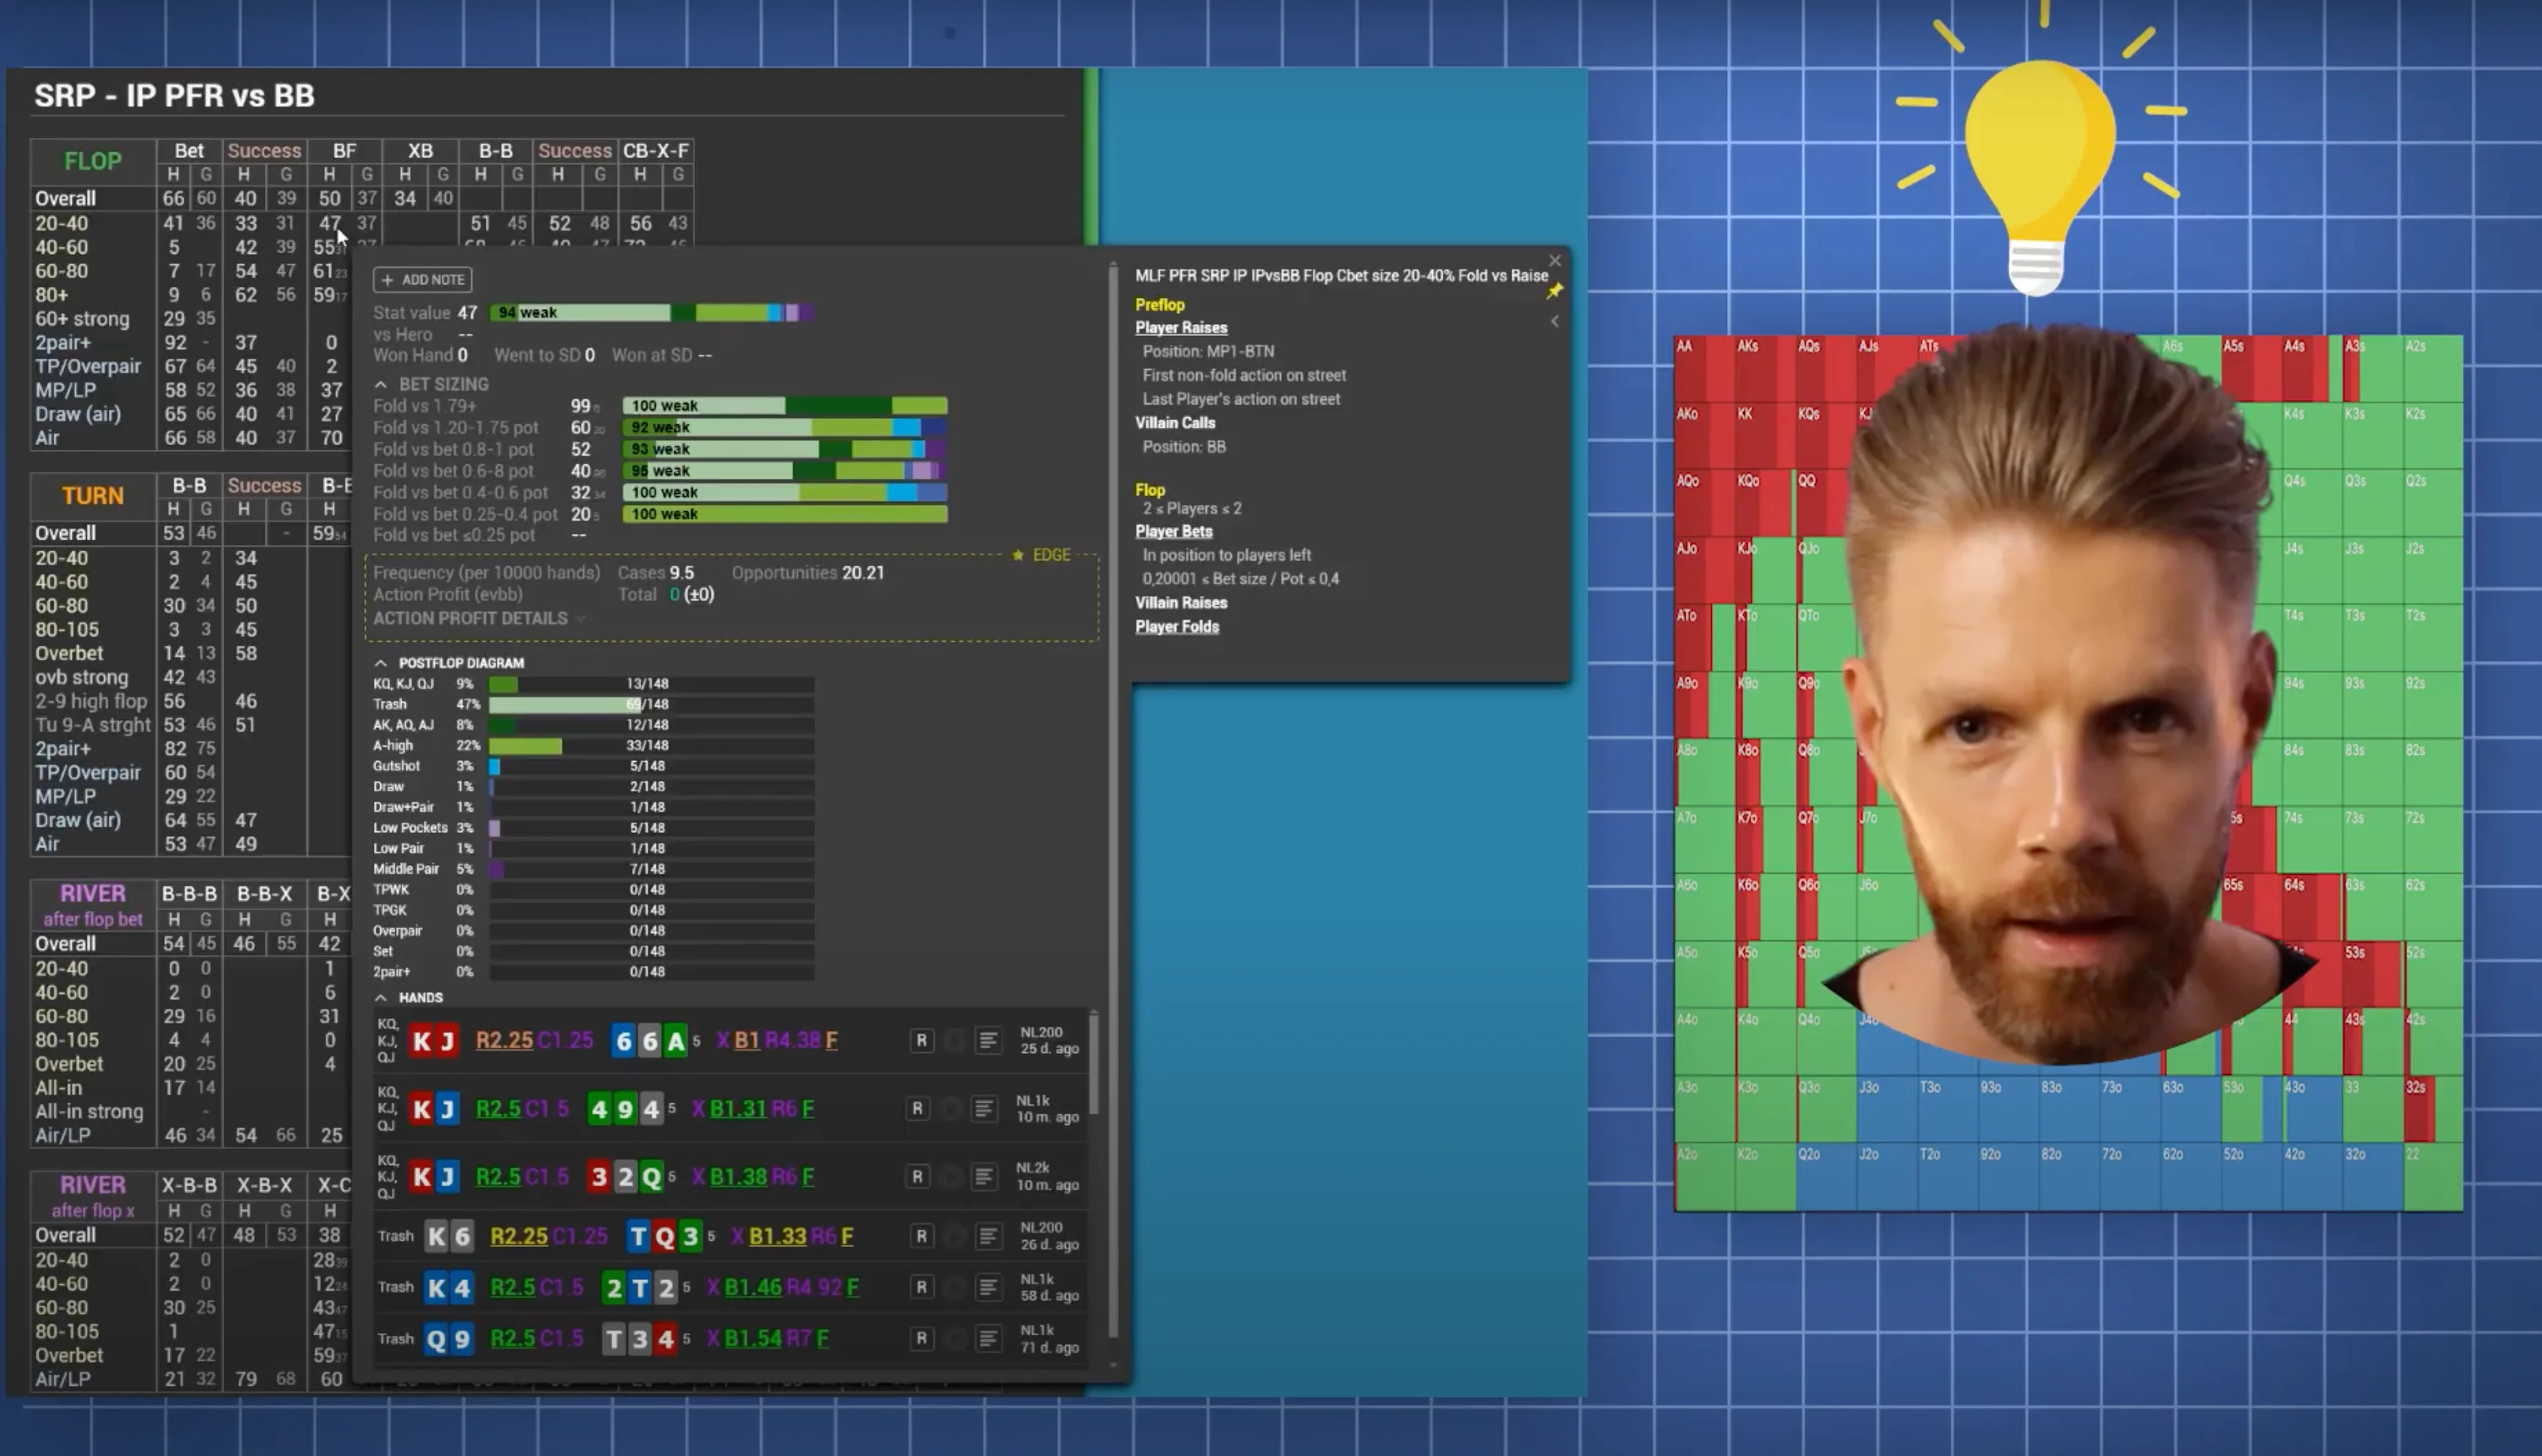Click the ADD NOTE button
The width and height of the screenshot is (2542, 1456).
[x=422, y=280]
